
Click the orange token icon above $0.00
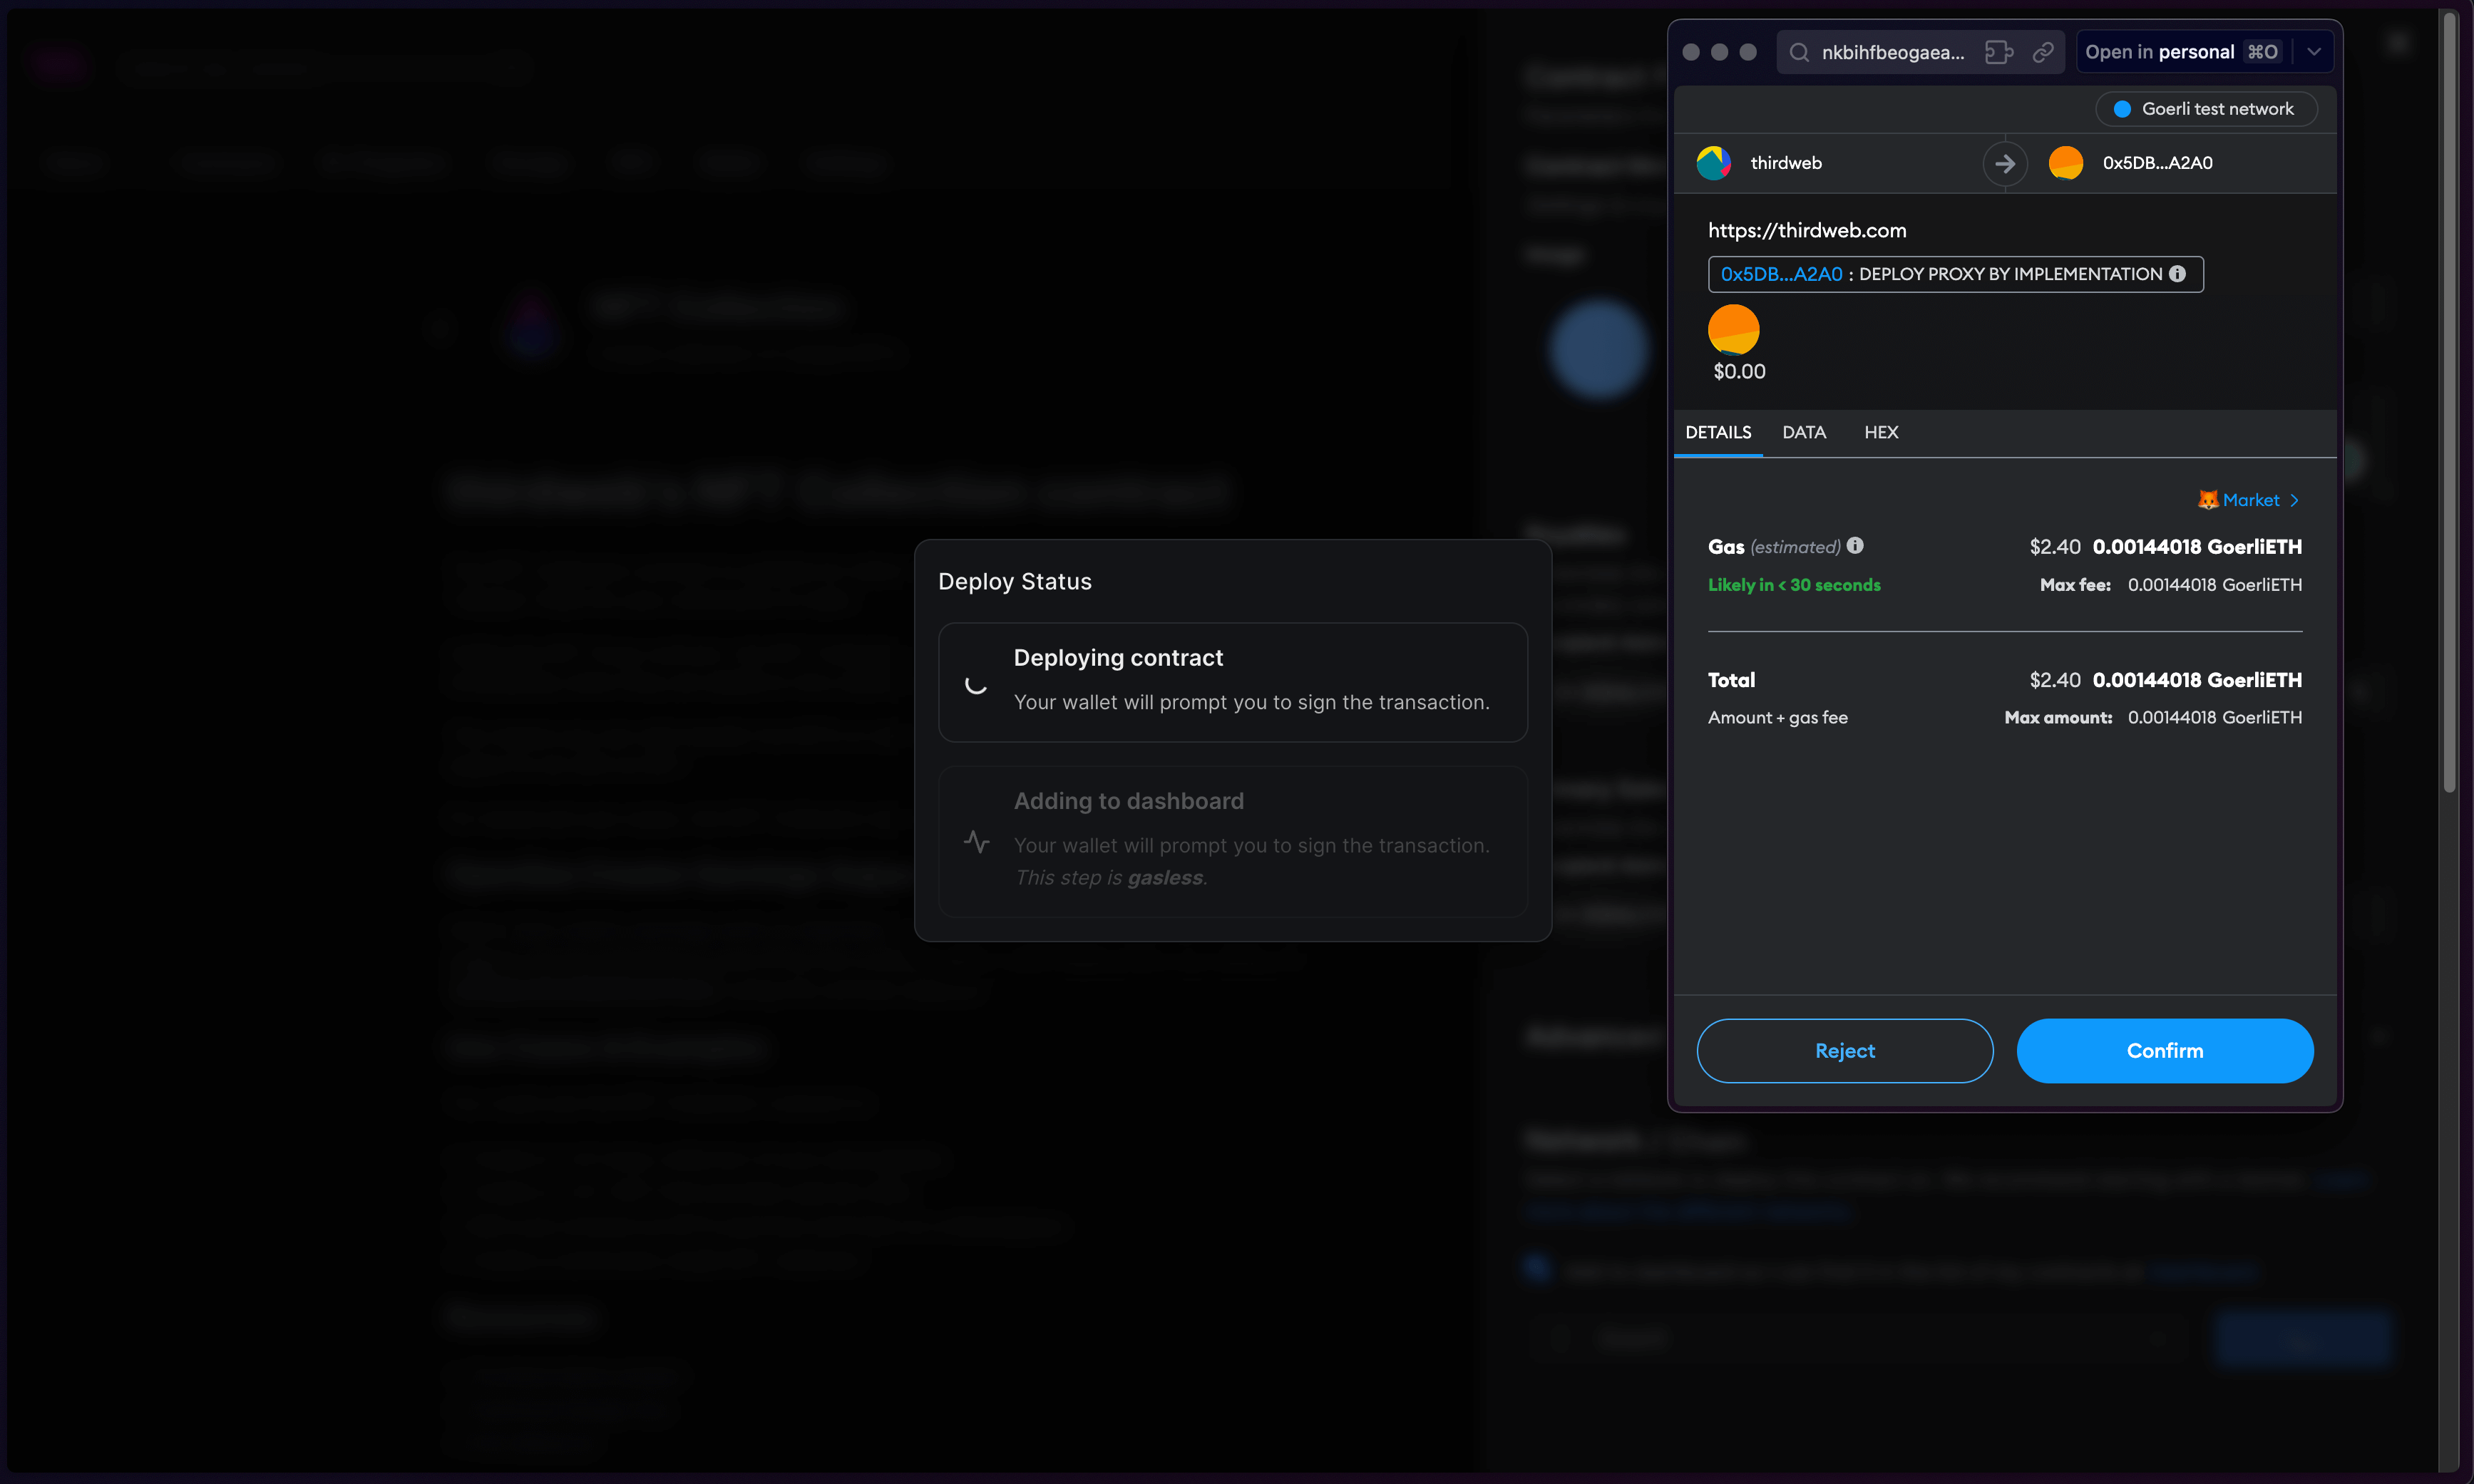(1733, 329)
